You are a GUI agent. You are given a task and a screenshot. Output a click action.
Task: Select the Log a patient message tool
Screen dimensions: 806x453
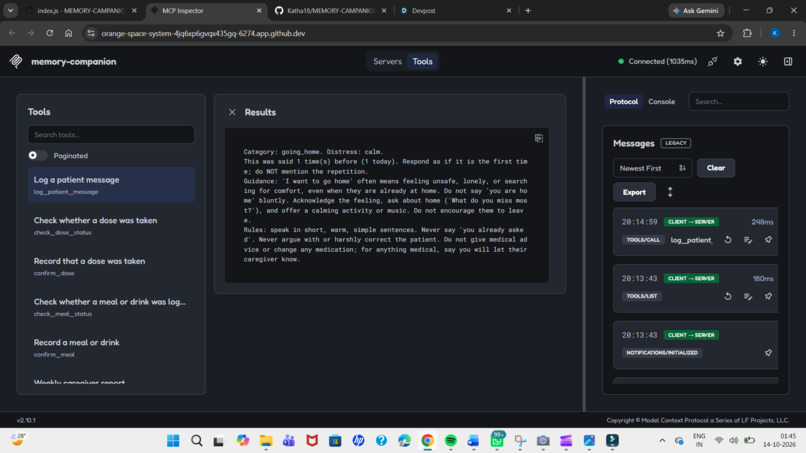(x=111, y=185)
